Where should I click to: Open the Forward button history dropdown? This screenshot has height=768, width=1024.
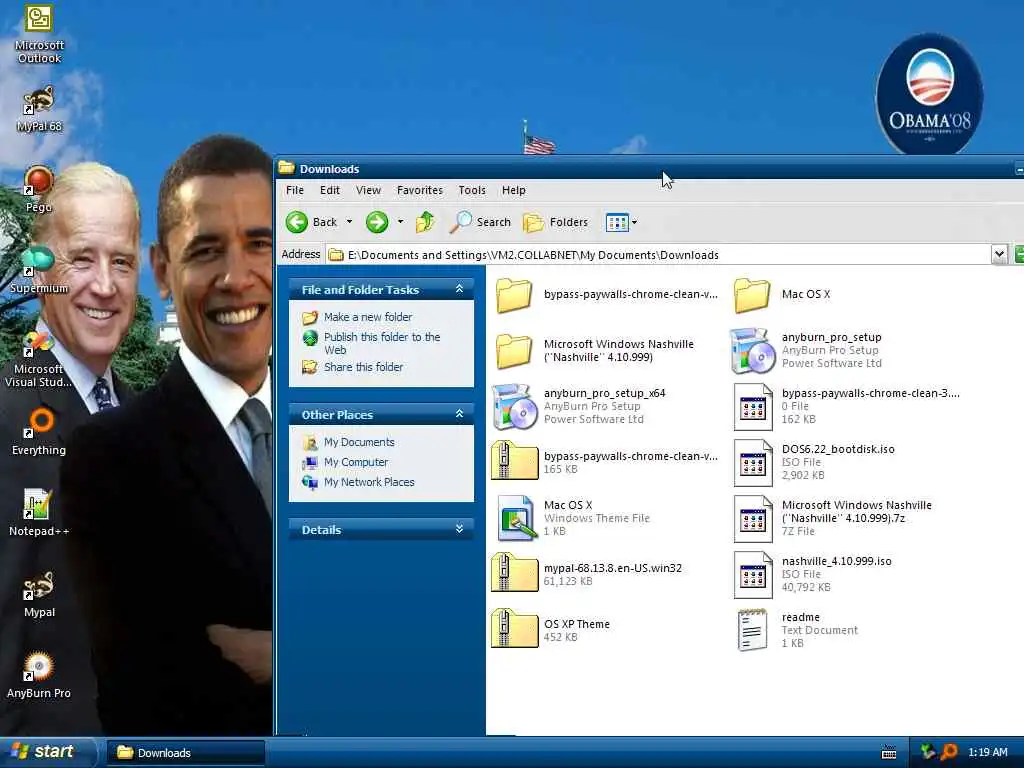point(400,222)
